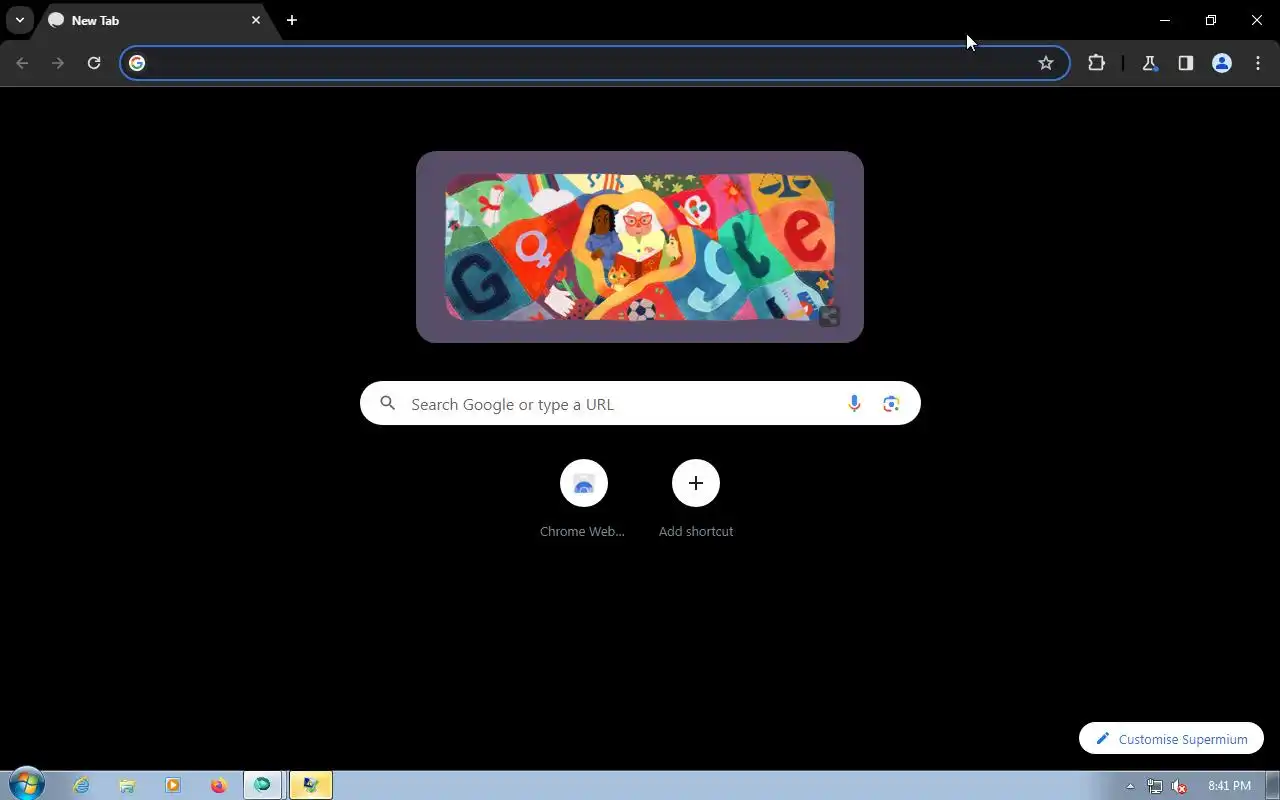Open Chrome Labs flask icon
This screenshot has width=1280, height=800.
(1149, 63)
